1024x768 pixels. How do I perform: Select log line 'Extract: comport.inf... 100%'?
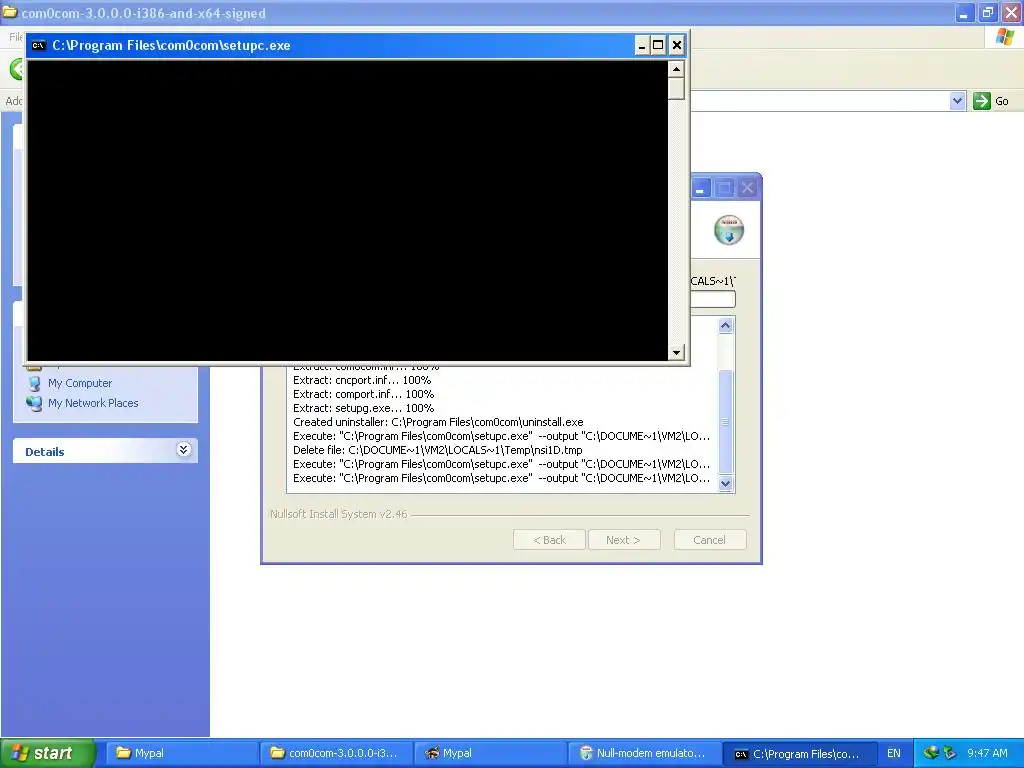tap(364, 394)
